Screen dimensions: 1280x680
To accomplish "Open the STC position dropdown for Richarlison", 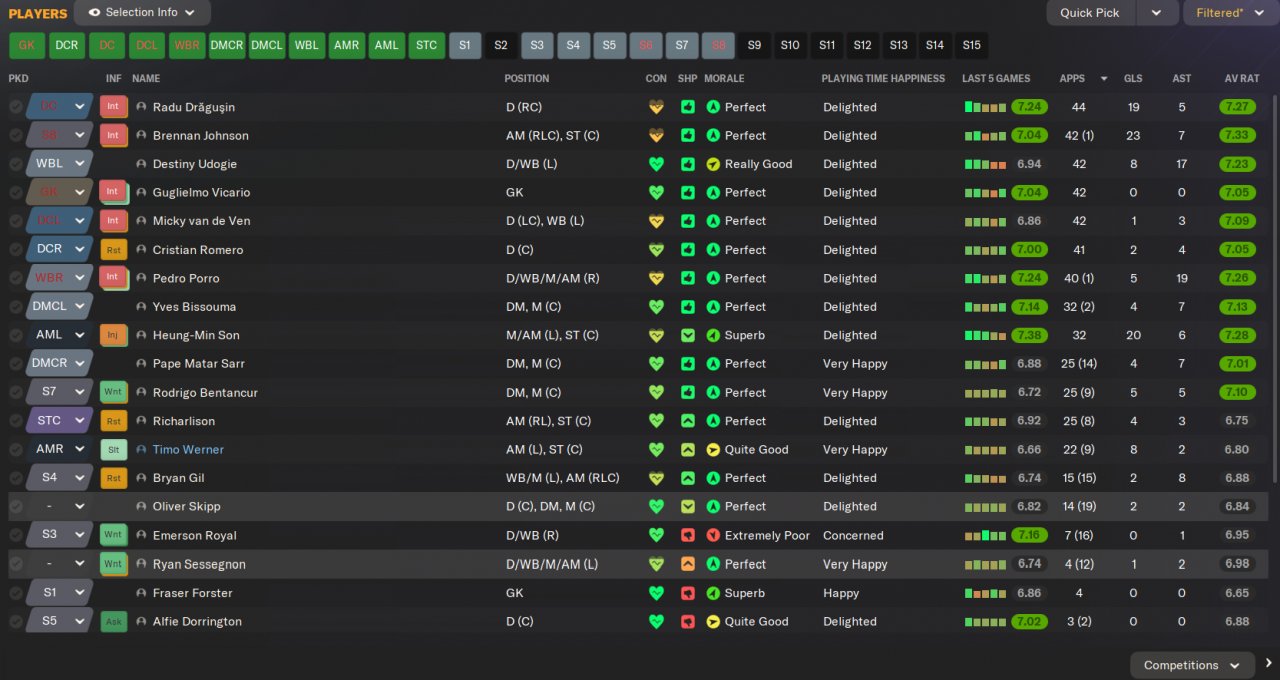I will tap(59, 421).
